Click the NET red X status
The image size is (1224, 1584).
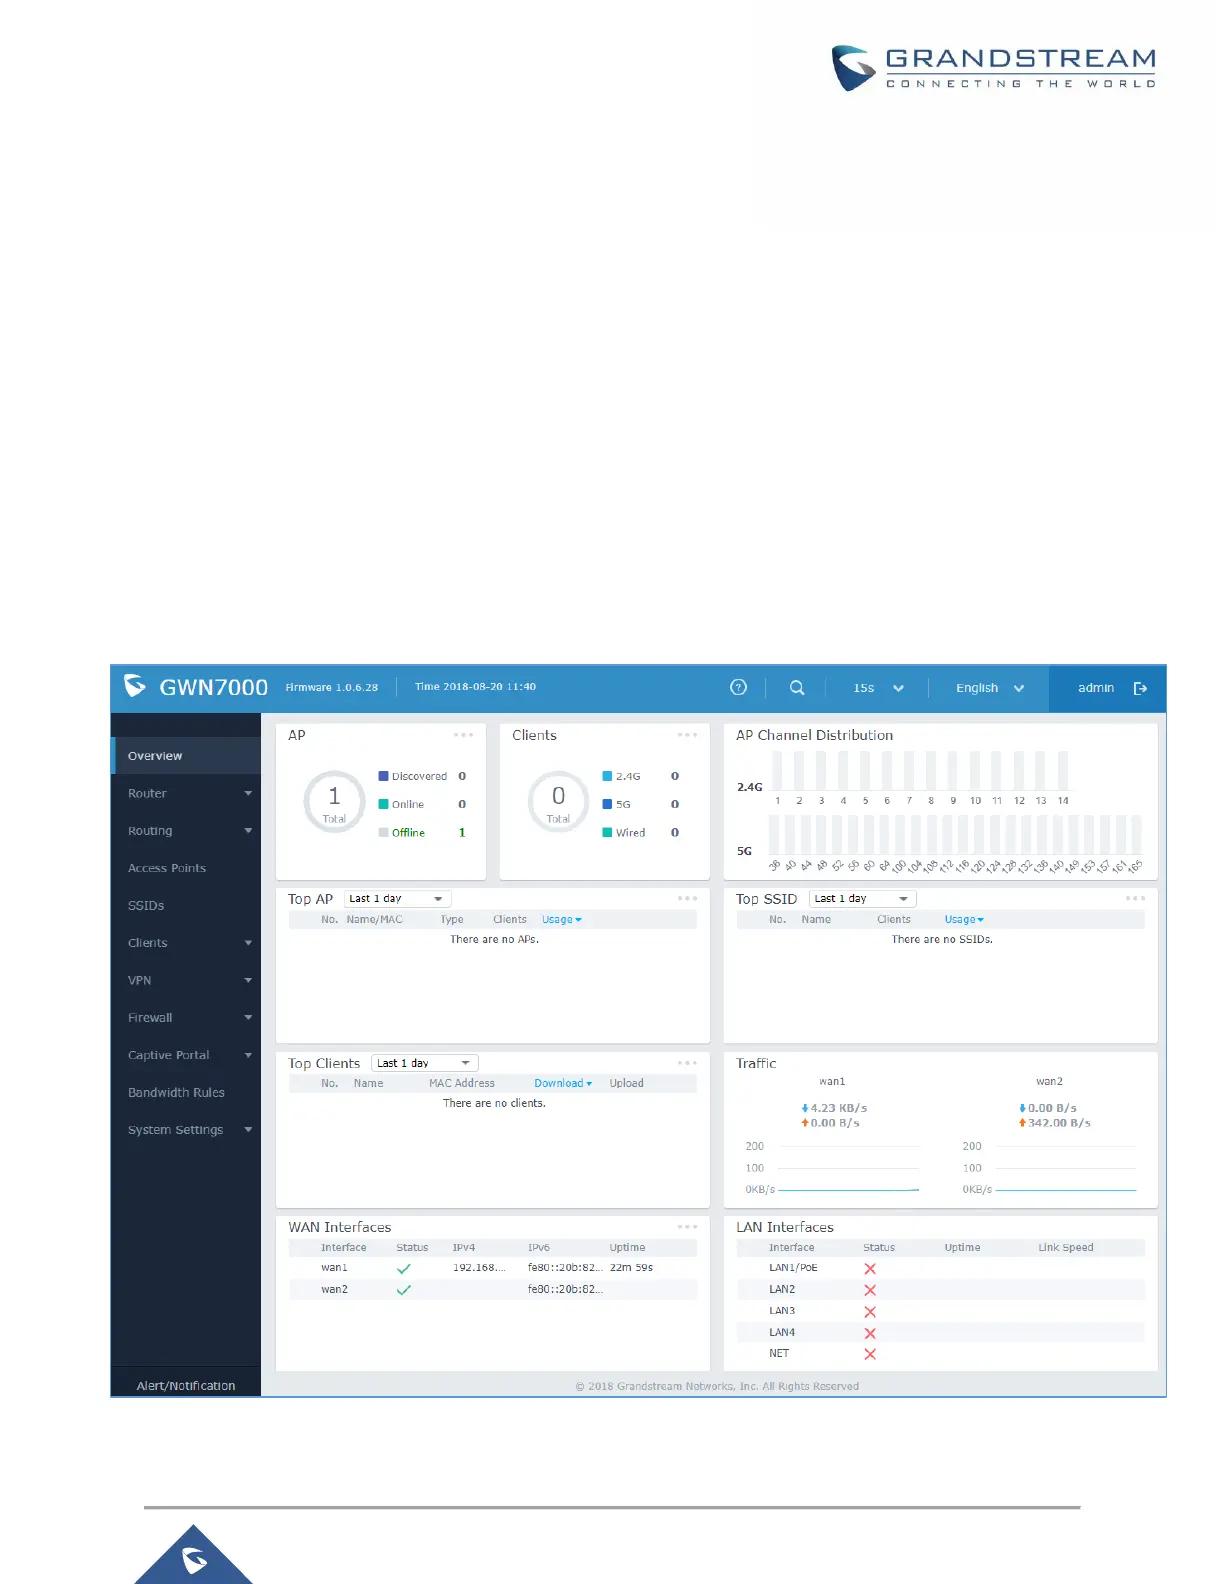click(x=870, y=1354)
